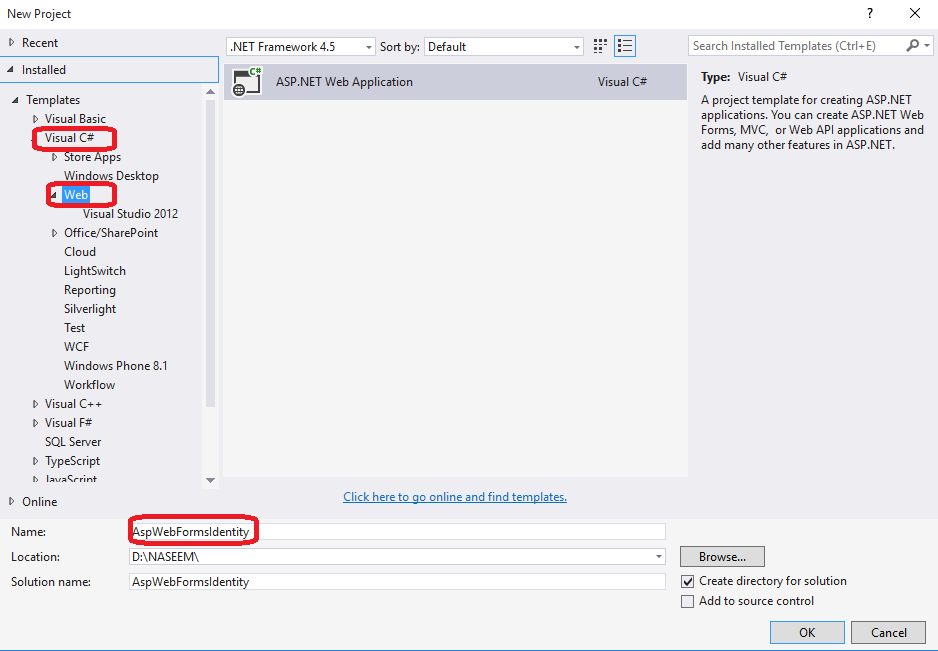Viewport: 938px width, 651px height.
Task: Click the template tree scrollbar thumb
Action: tap(210, 254)
